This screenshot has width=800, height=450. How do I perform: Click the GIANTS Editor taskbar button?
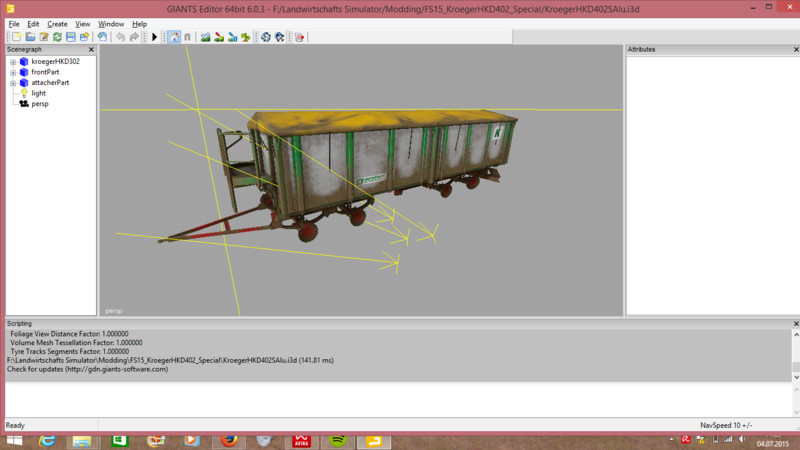[374, 441]
